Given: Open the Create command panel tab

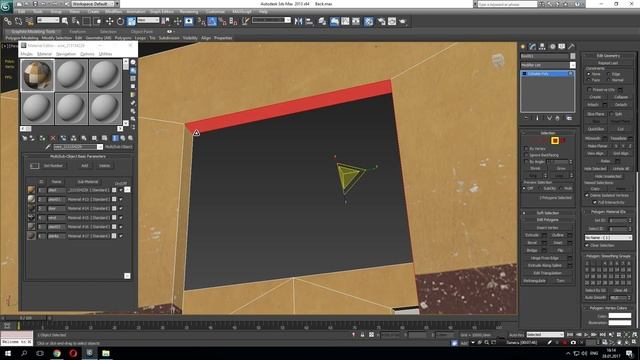Looking at the screenshot, I should 523,47.
